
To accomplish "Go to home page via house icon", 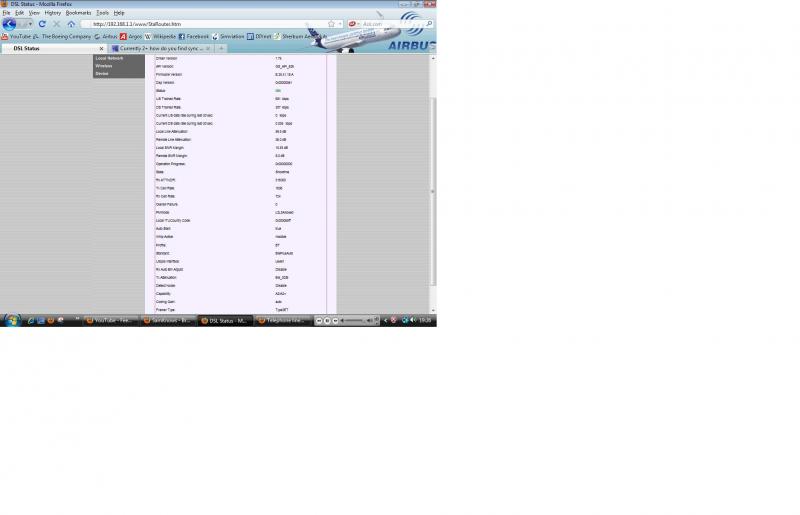I will point(71,23).
